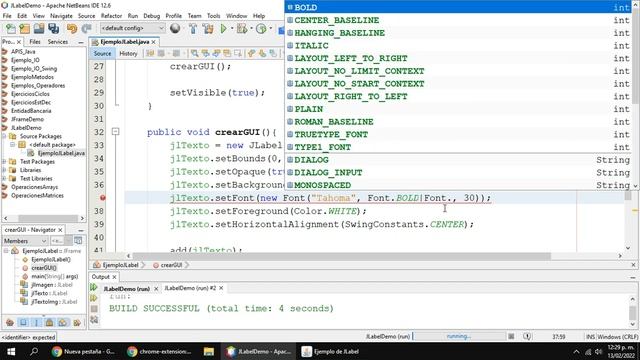The height and width of the screenshot is (360, 640).
Task: Open the Tools menu
Action: click(213, 16)
